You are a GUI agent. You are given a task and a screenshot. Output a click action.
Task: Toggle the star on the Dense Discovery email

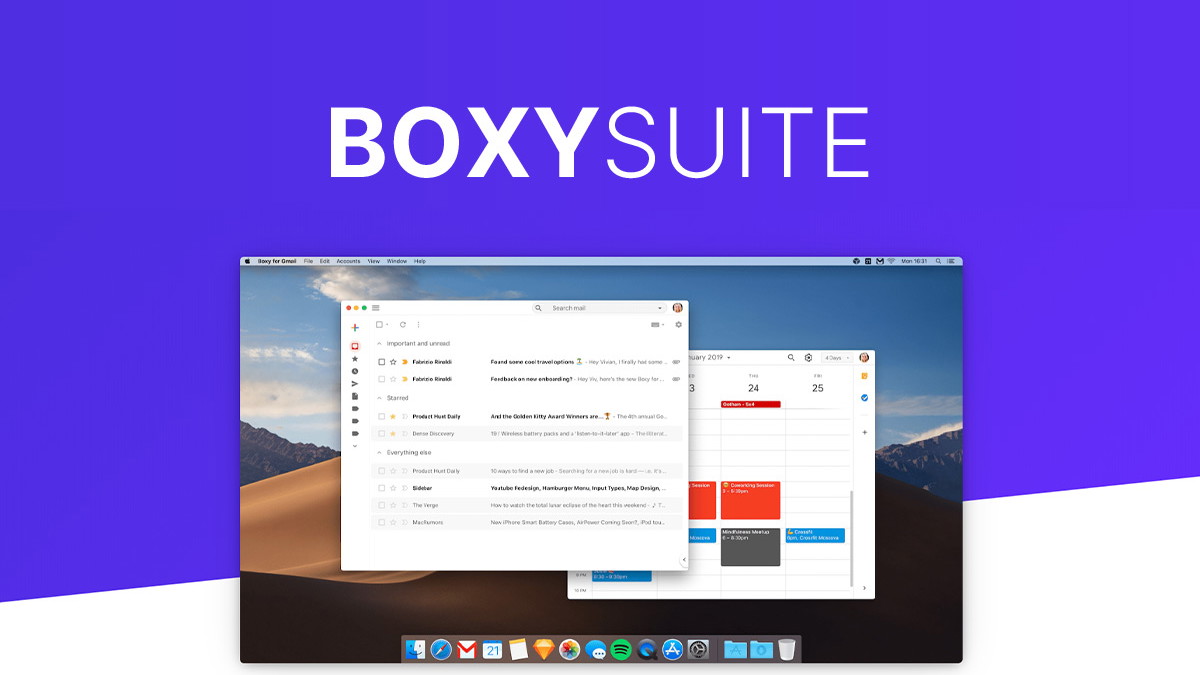pos(393,434)
